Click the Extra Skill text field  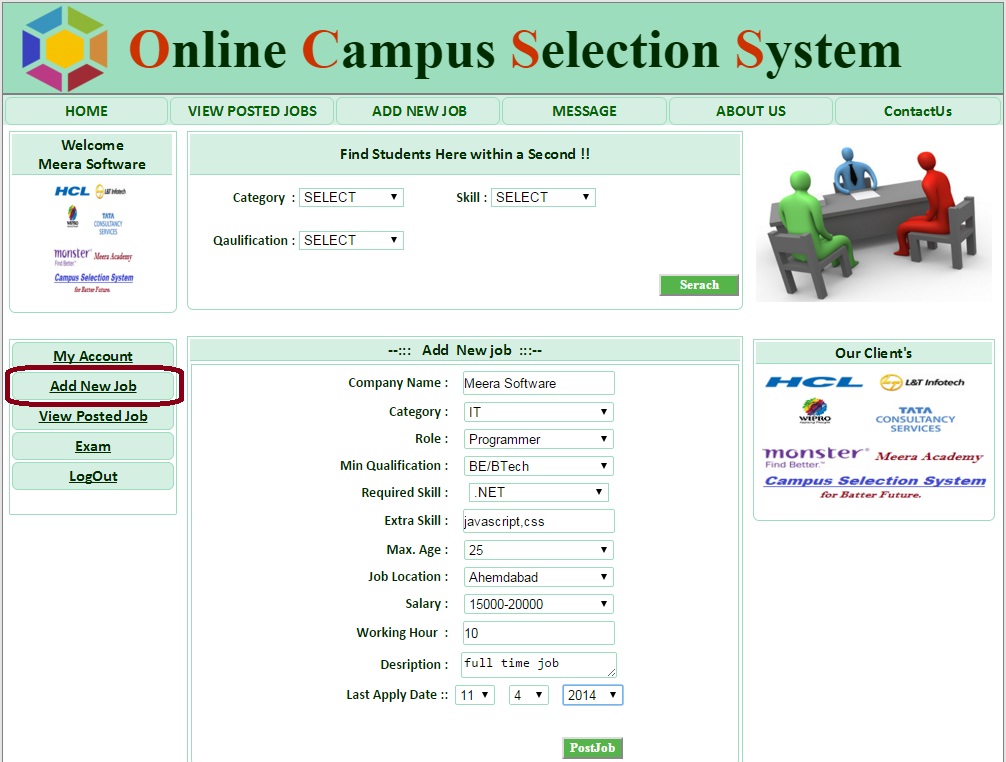tap(538, 521)
